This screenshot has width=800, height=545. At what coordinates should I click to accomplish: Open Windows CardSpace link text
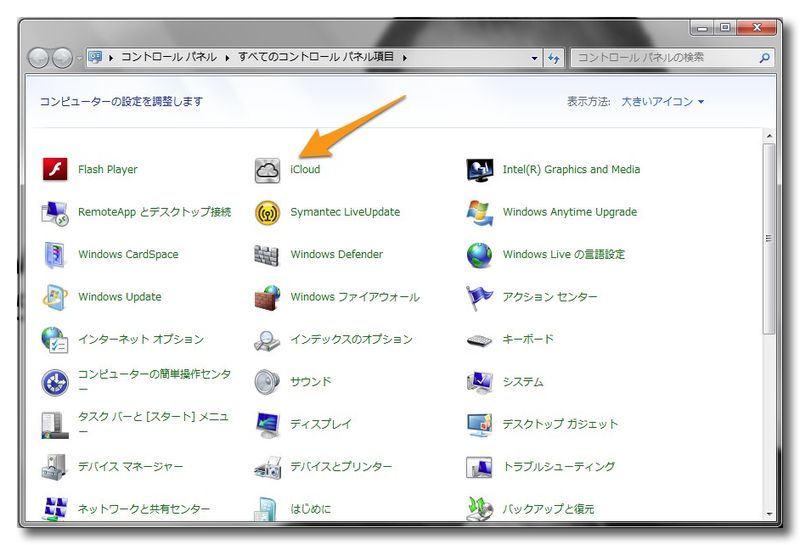pyautogui.click(x=128, y=255)
